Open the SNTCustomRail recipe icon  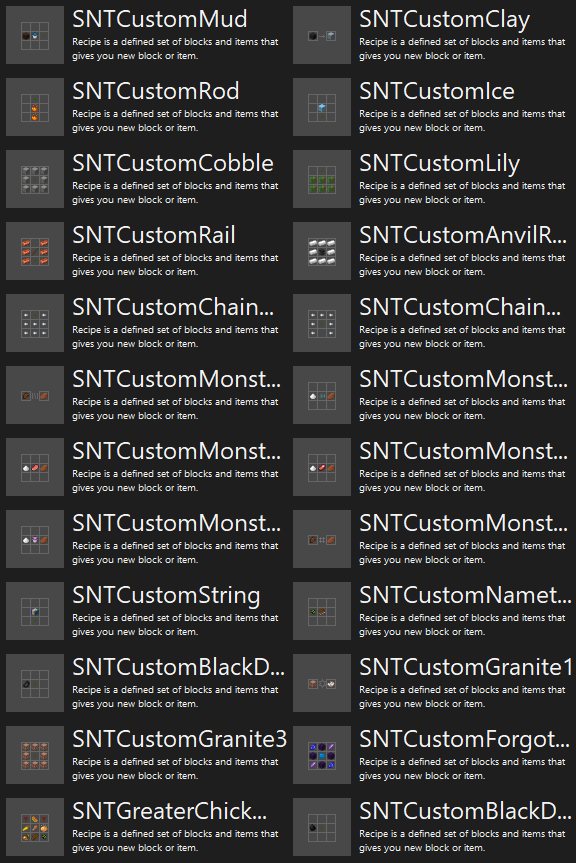pos(35,251)
